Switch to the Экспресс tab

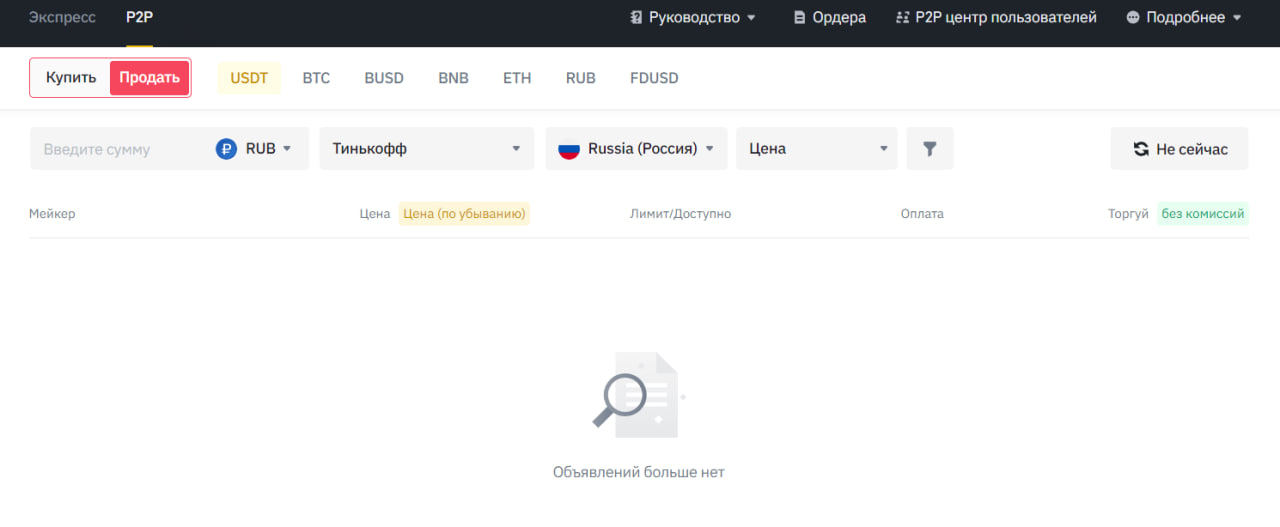coord(62,18)
